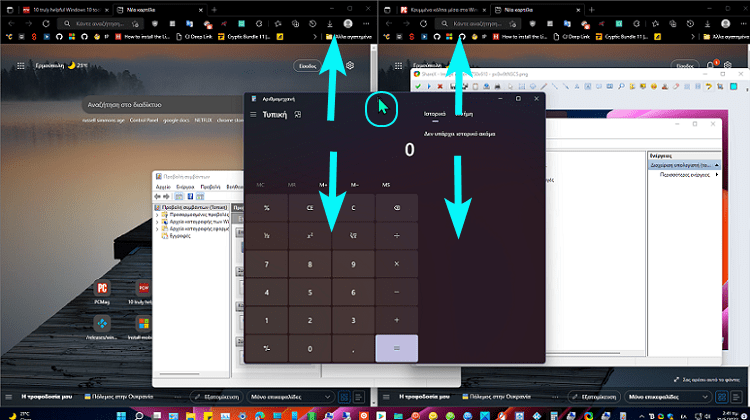This screenshot has width=750, height=420.
Task: Open 'Μόνο επικεφαλίδες' dropdown in left Edge window
Action: point(290,397)
